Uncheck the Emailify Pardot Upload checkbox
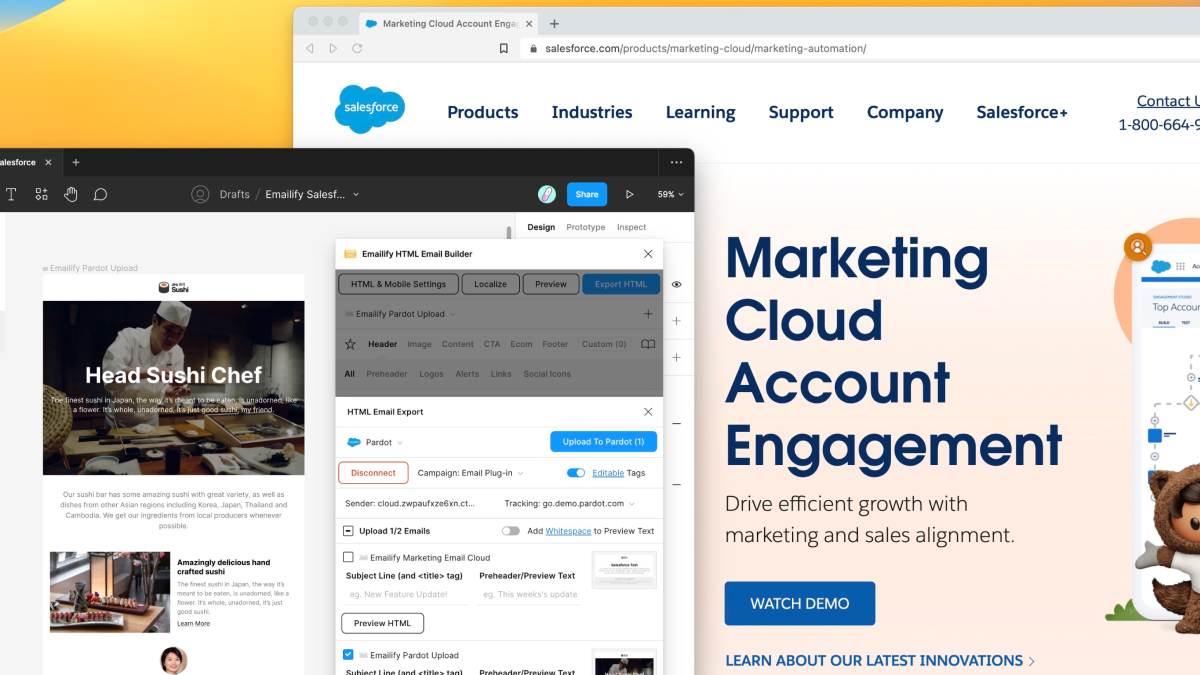1200x675 pixels. (348, 655)
